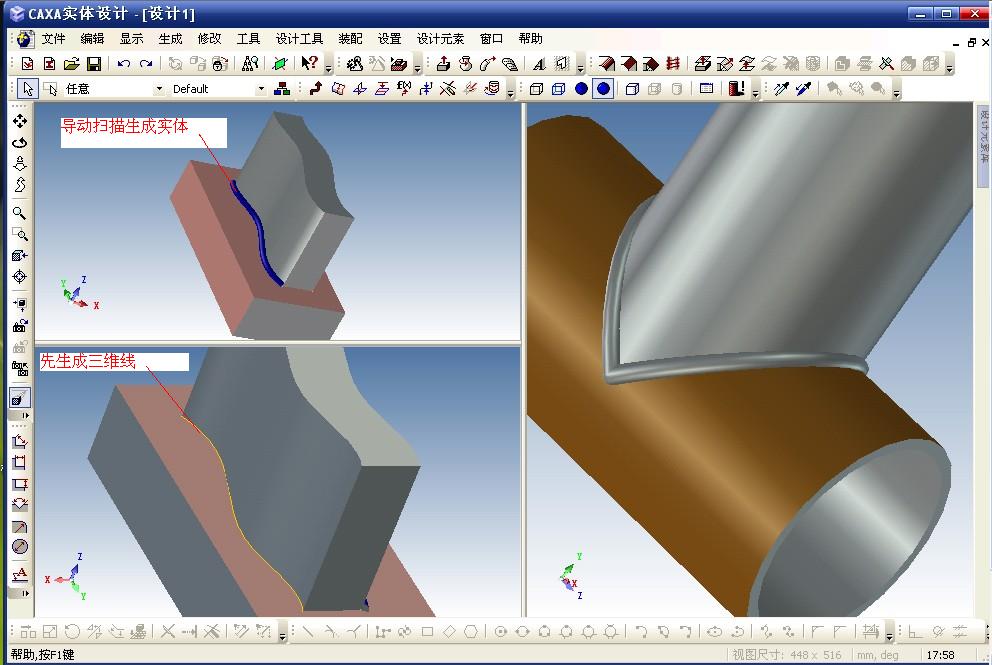Viewport: 992px width, 665px height.
Task: Click the polygon (hexagon) icon in the bottom toolbar
Action: [x=471, y=631]
